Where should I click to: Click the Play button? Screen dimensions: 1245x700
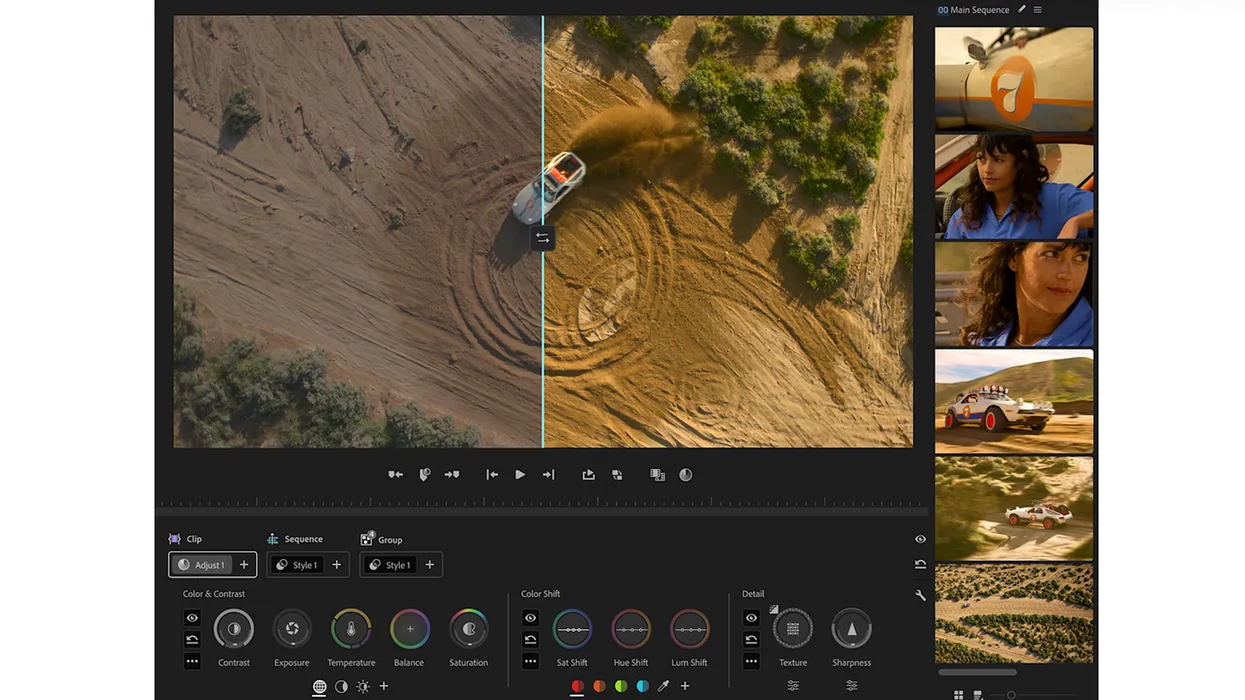pos(520,475)
